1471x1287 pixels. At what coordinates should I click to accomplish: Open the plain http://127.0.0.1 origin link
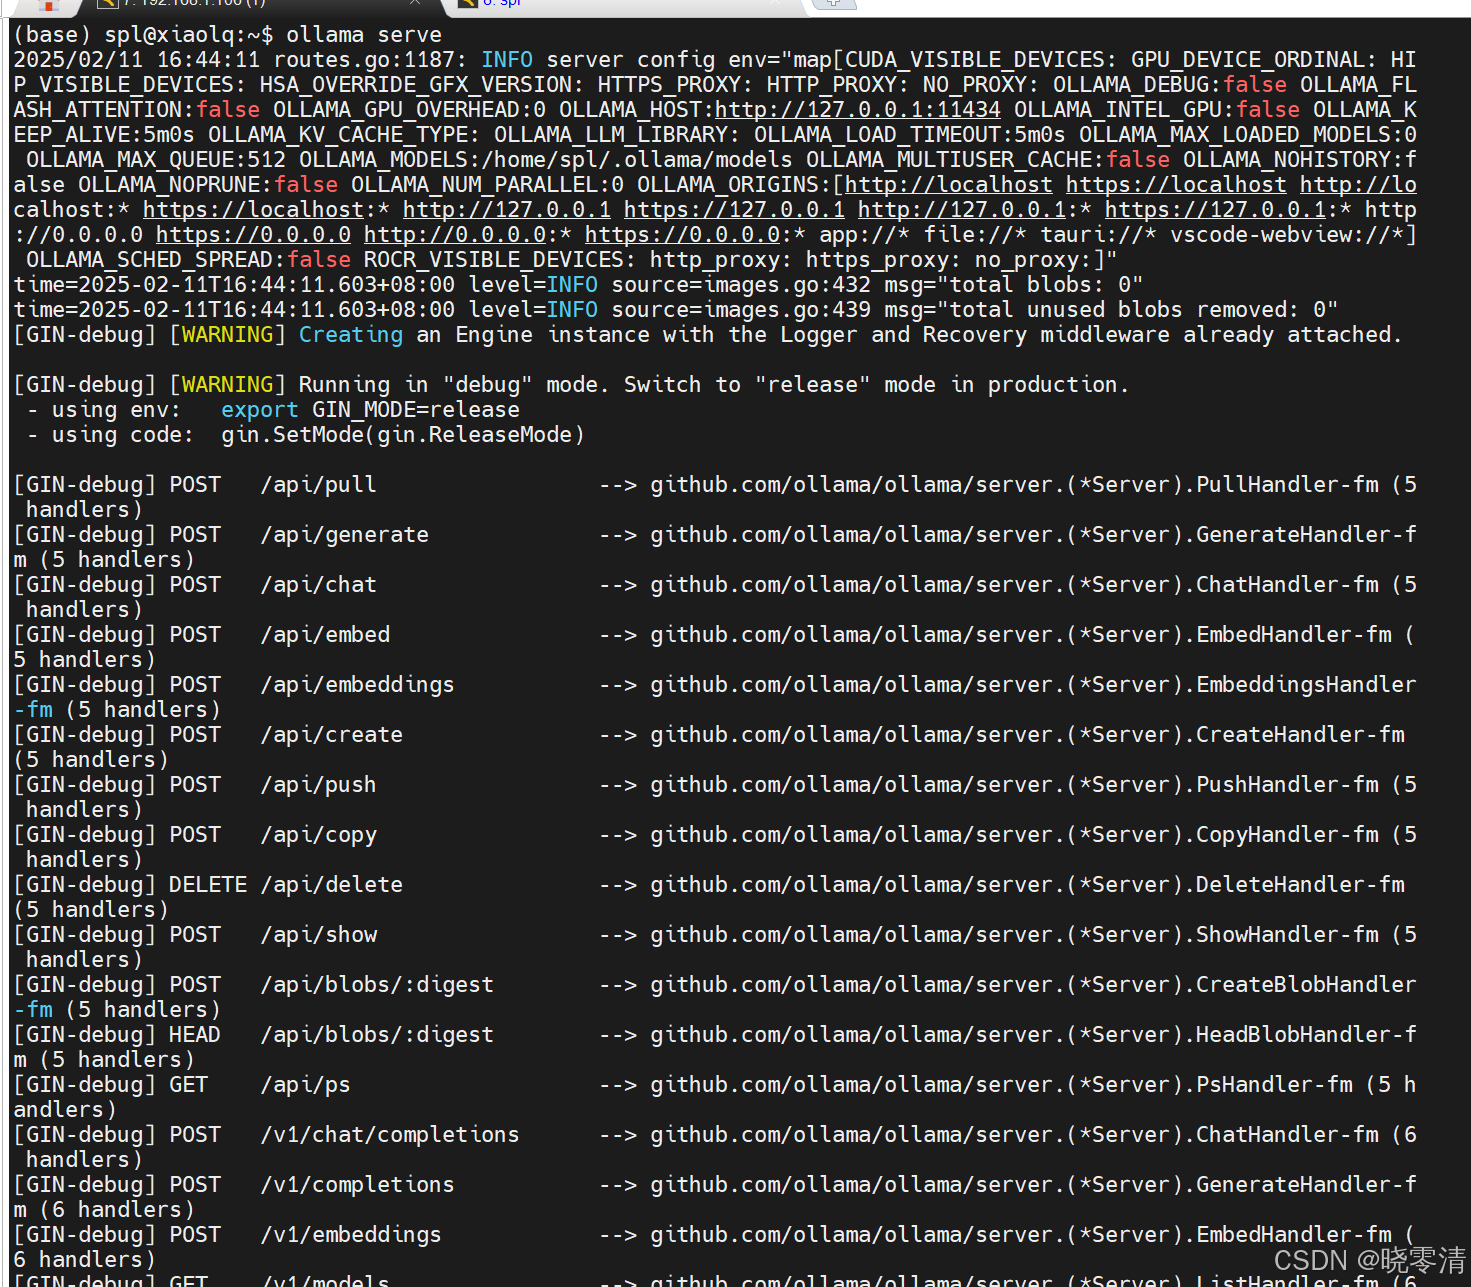tap(507, 210)
